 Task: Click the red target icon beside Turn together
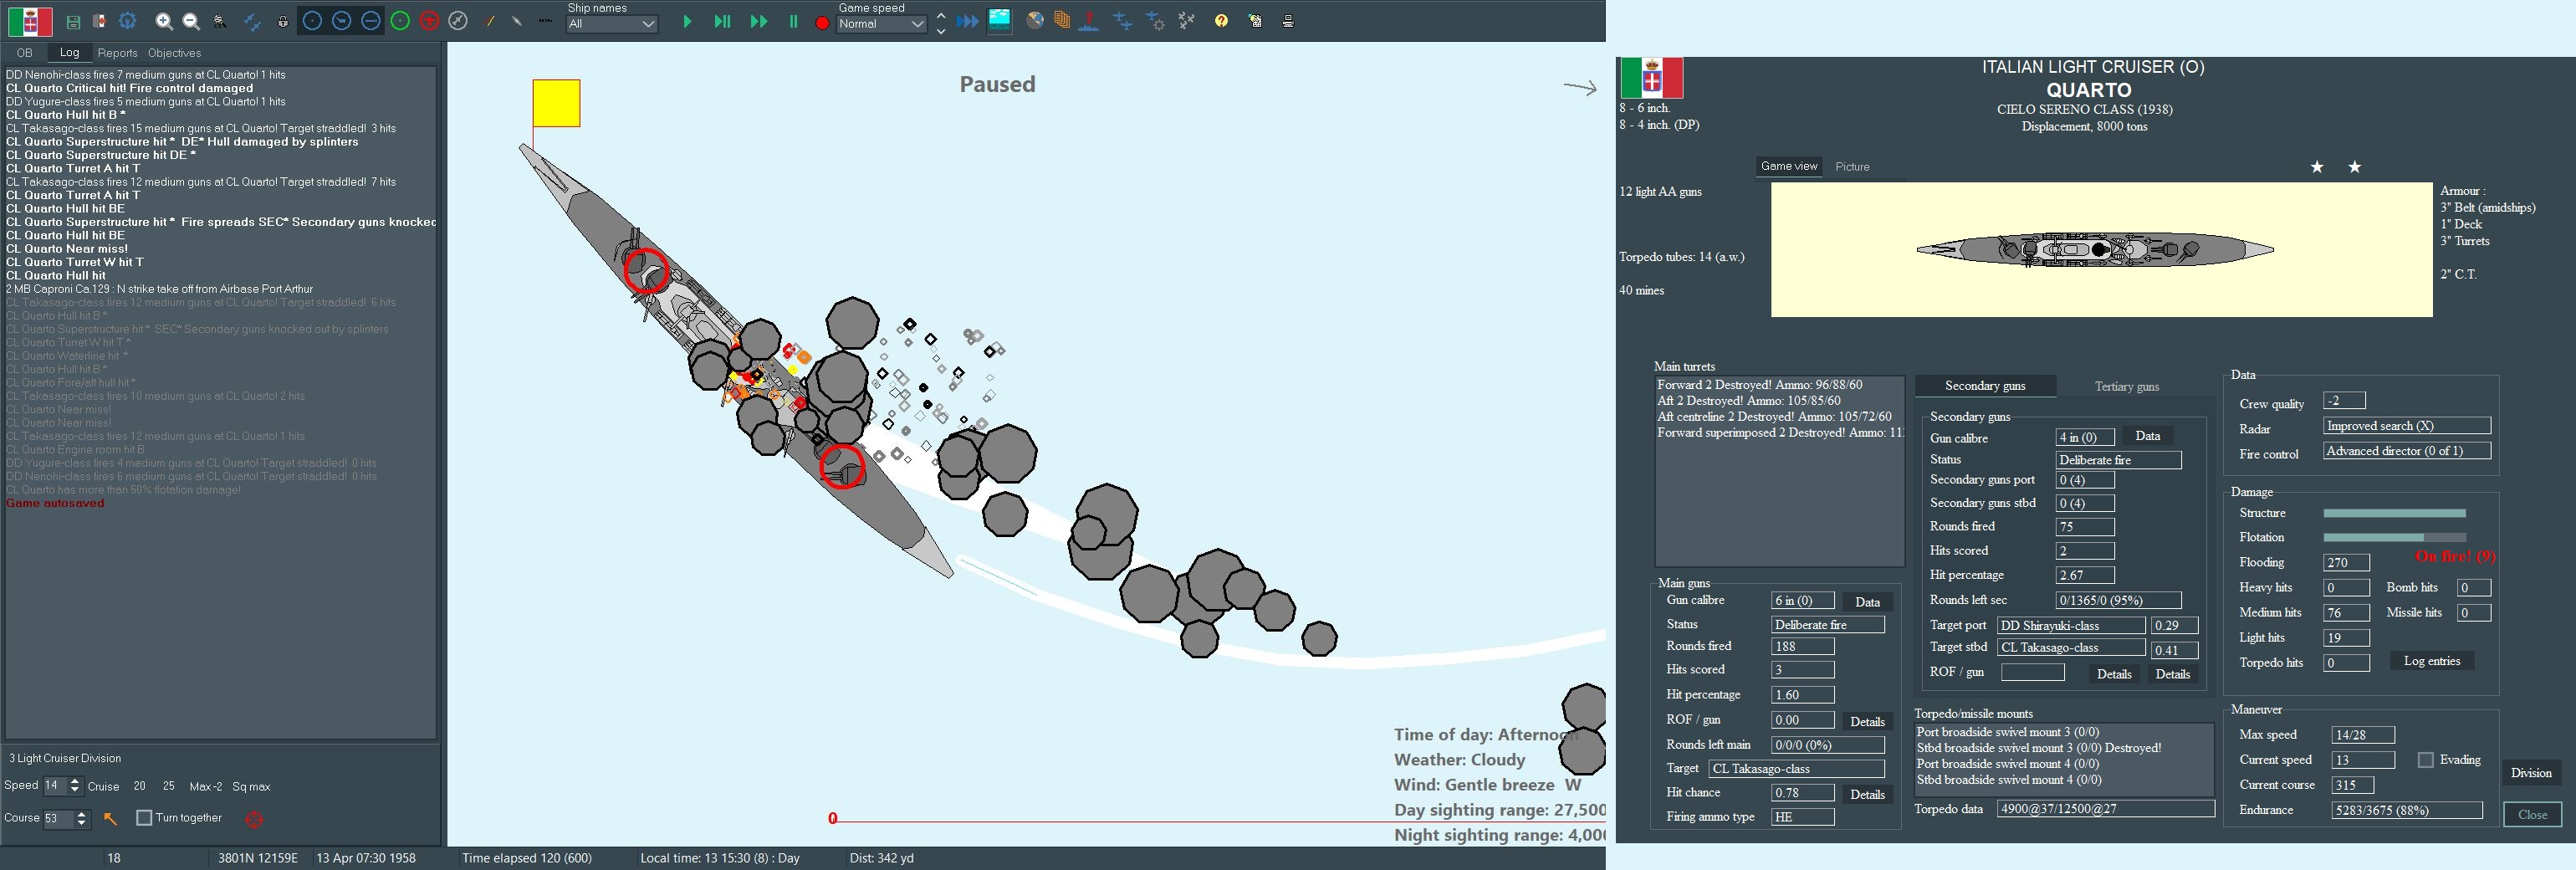point(254,820)
